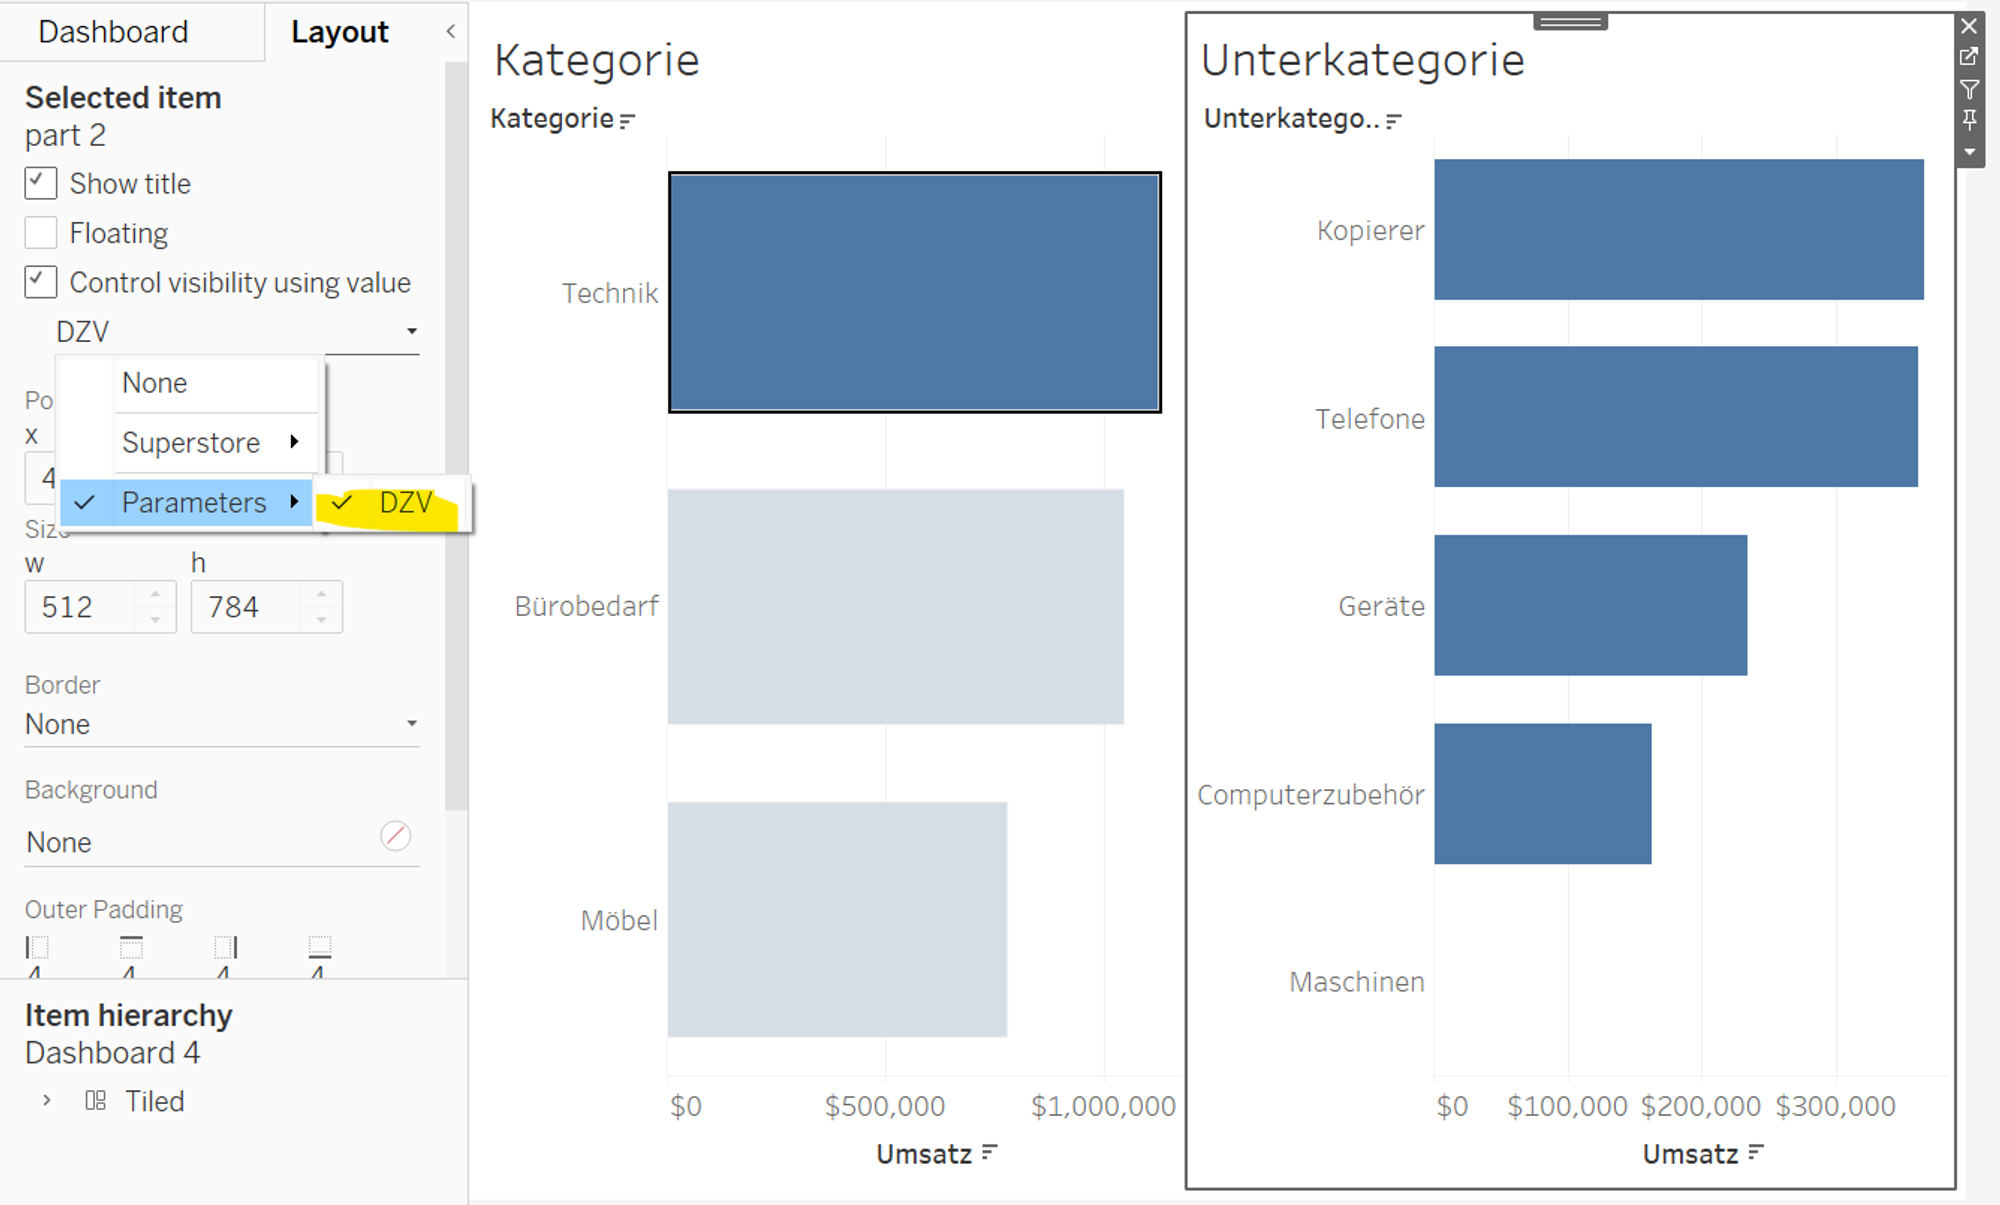Switch to the Dashboard tab
This screenshot has height=1205, width=2000.
coord(113,32)
